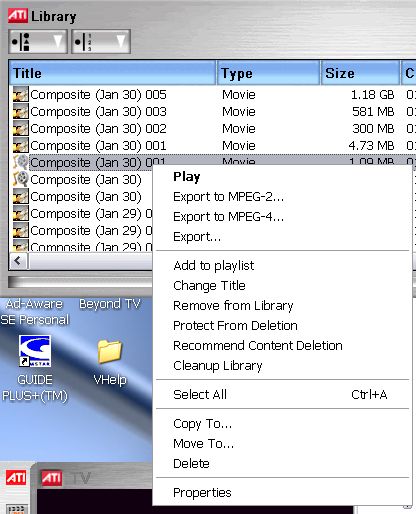Image resolution: width=416 pixels, height=514 pixels.
Task: Select Remove from Library option
Action: [x=233, y=306]
